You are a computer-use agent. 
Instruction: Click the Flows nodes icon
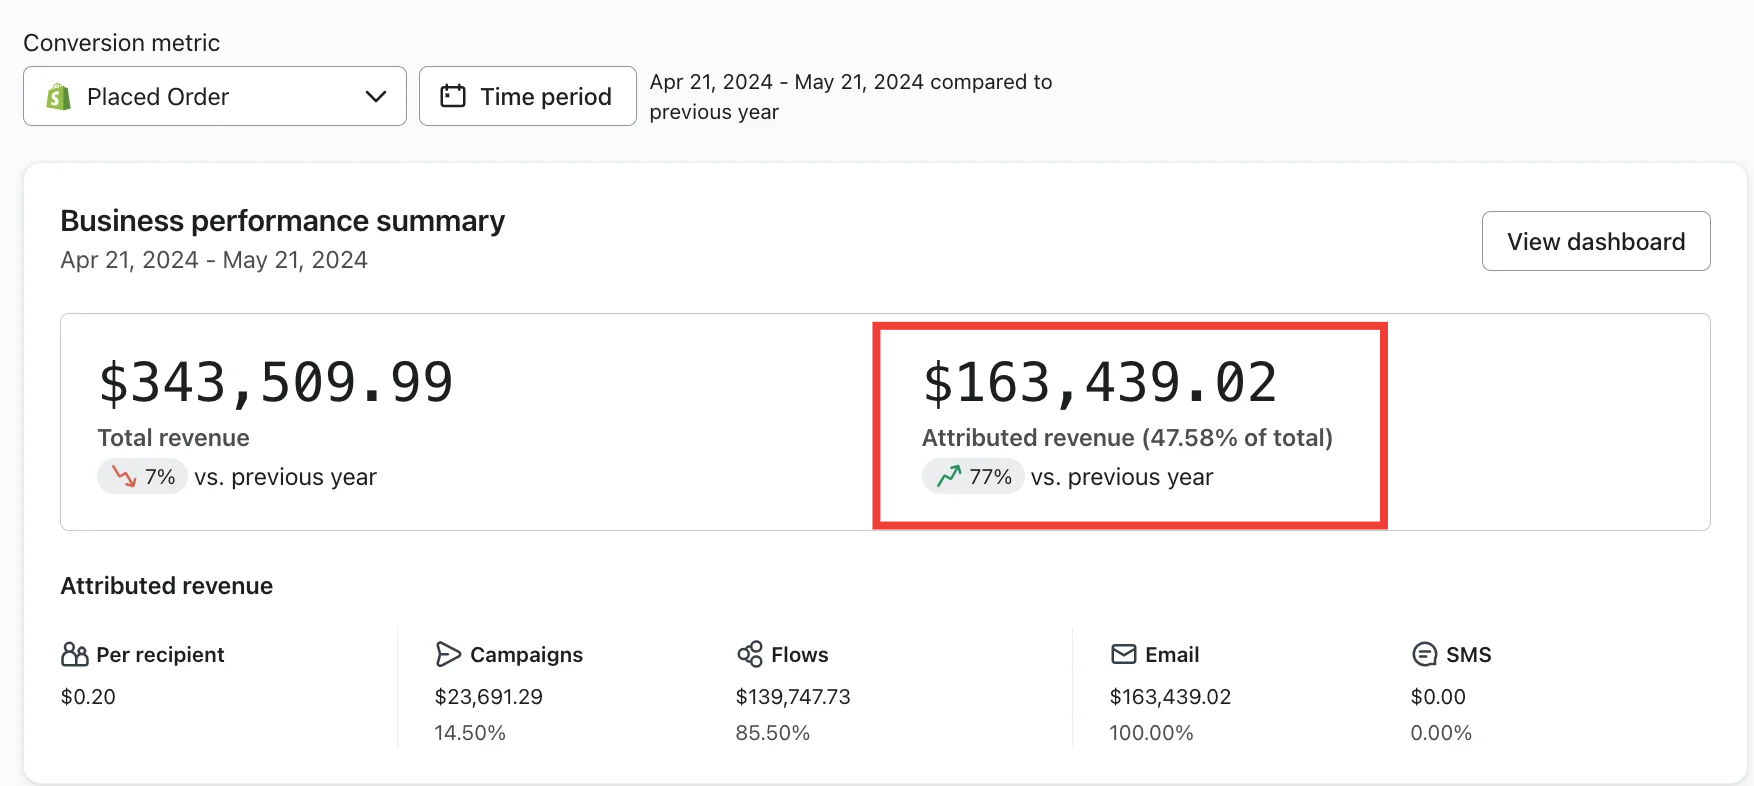(x=750, y=655)
